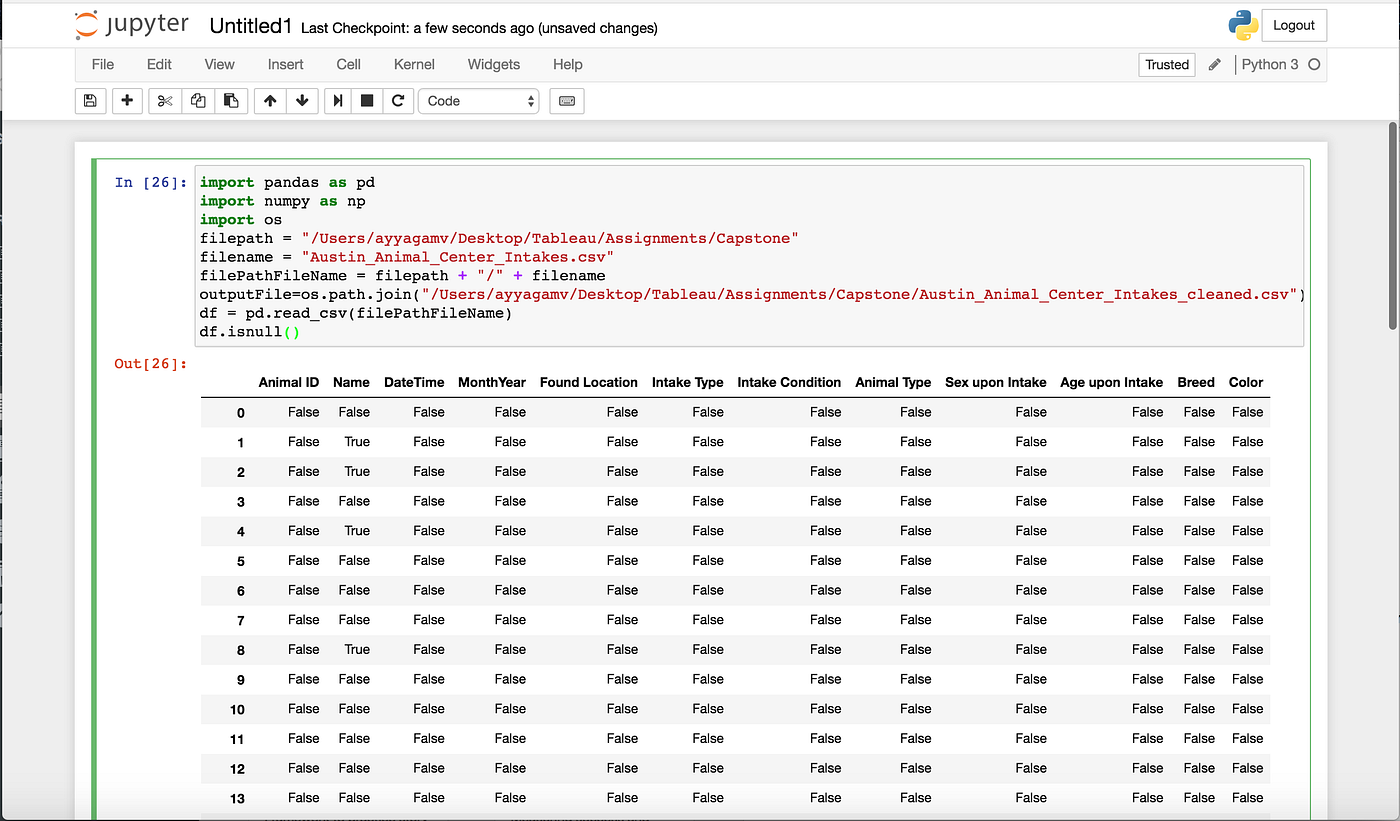Click the Jupyter logo

(x=131, y=24)
